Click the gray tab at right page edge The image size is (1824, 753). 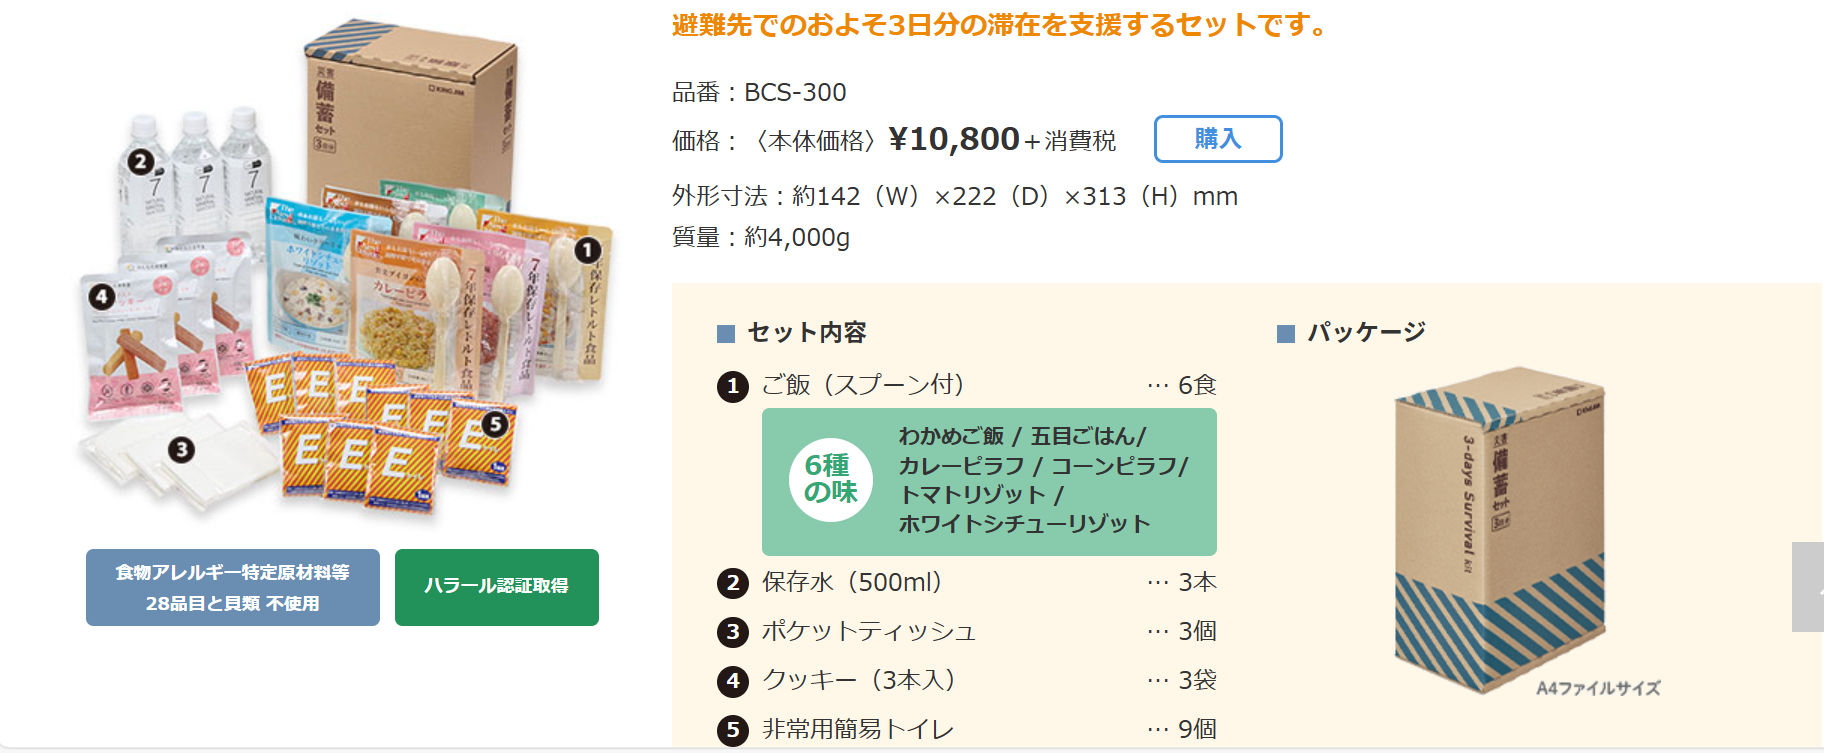click(1808, 587)
